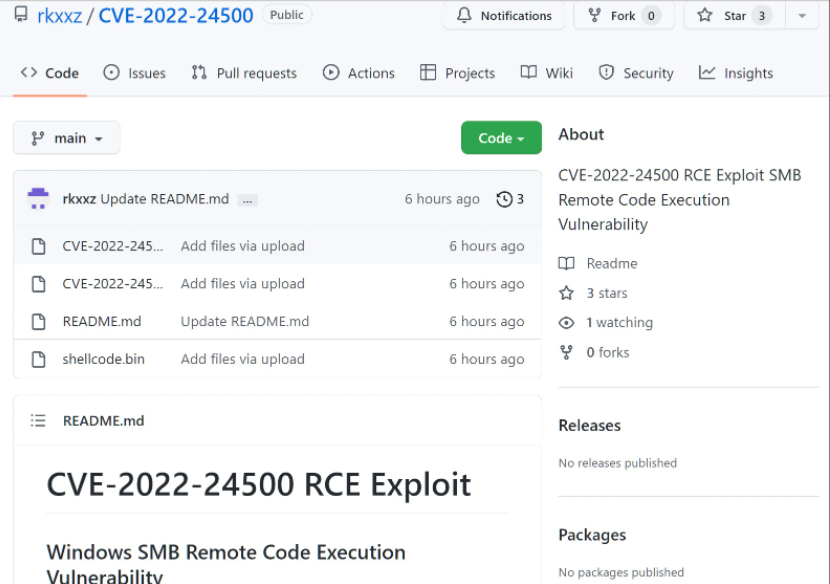Image resolution: width=830 pixels, height=584 pixels.
Task: Open the 1 watching link
Action: (x=619, y=322)
